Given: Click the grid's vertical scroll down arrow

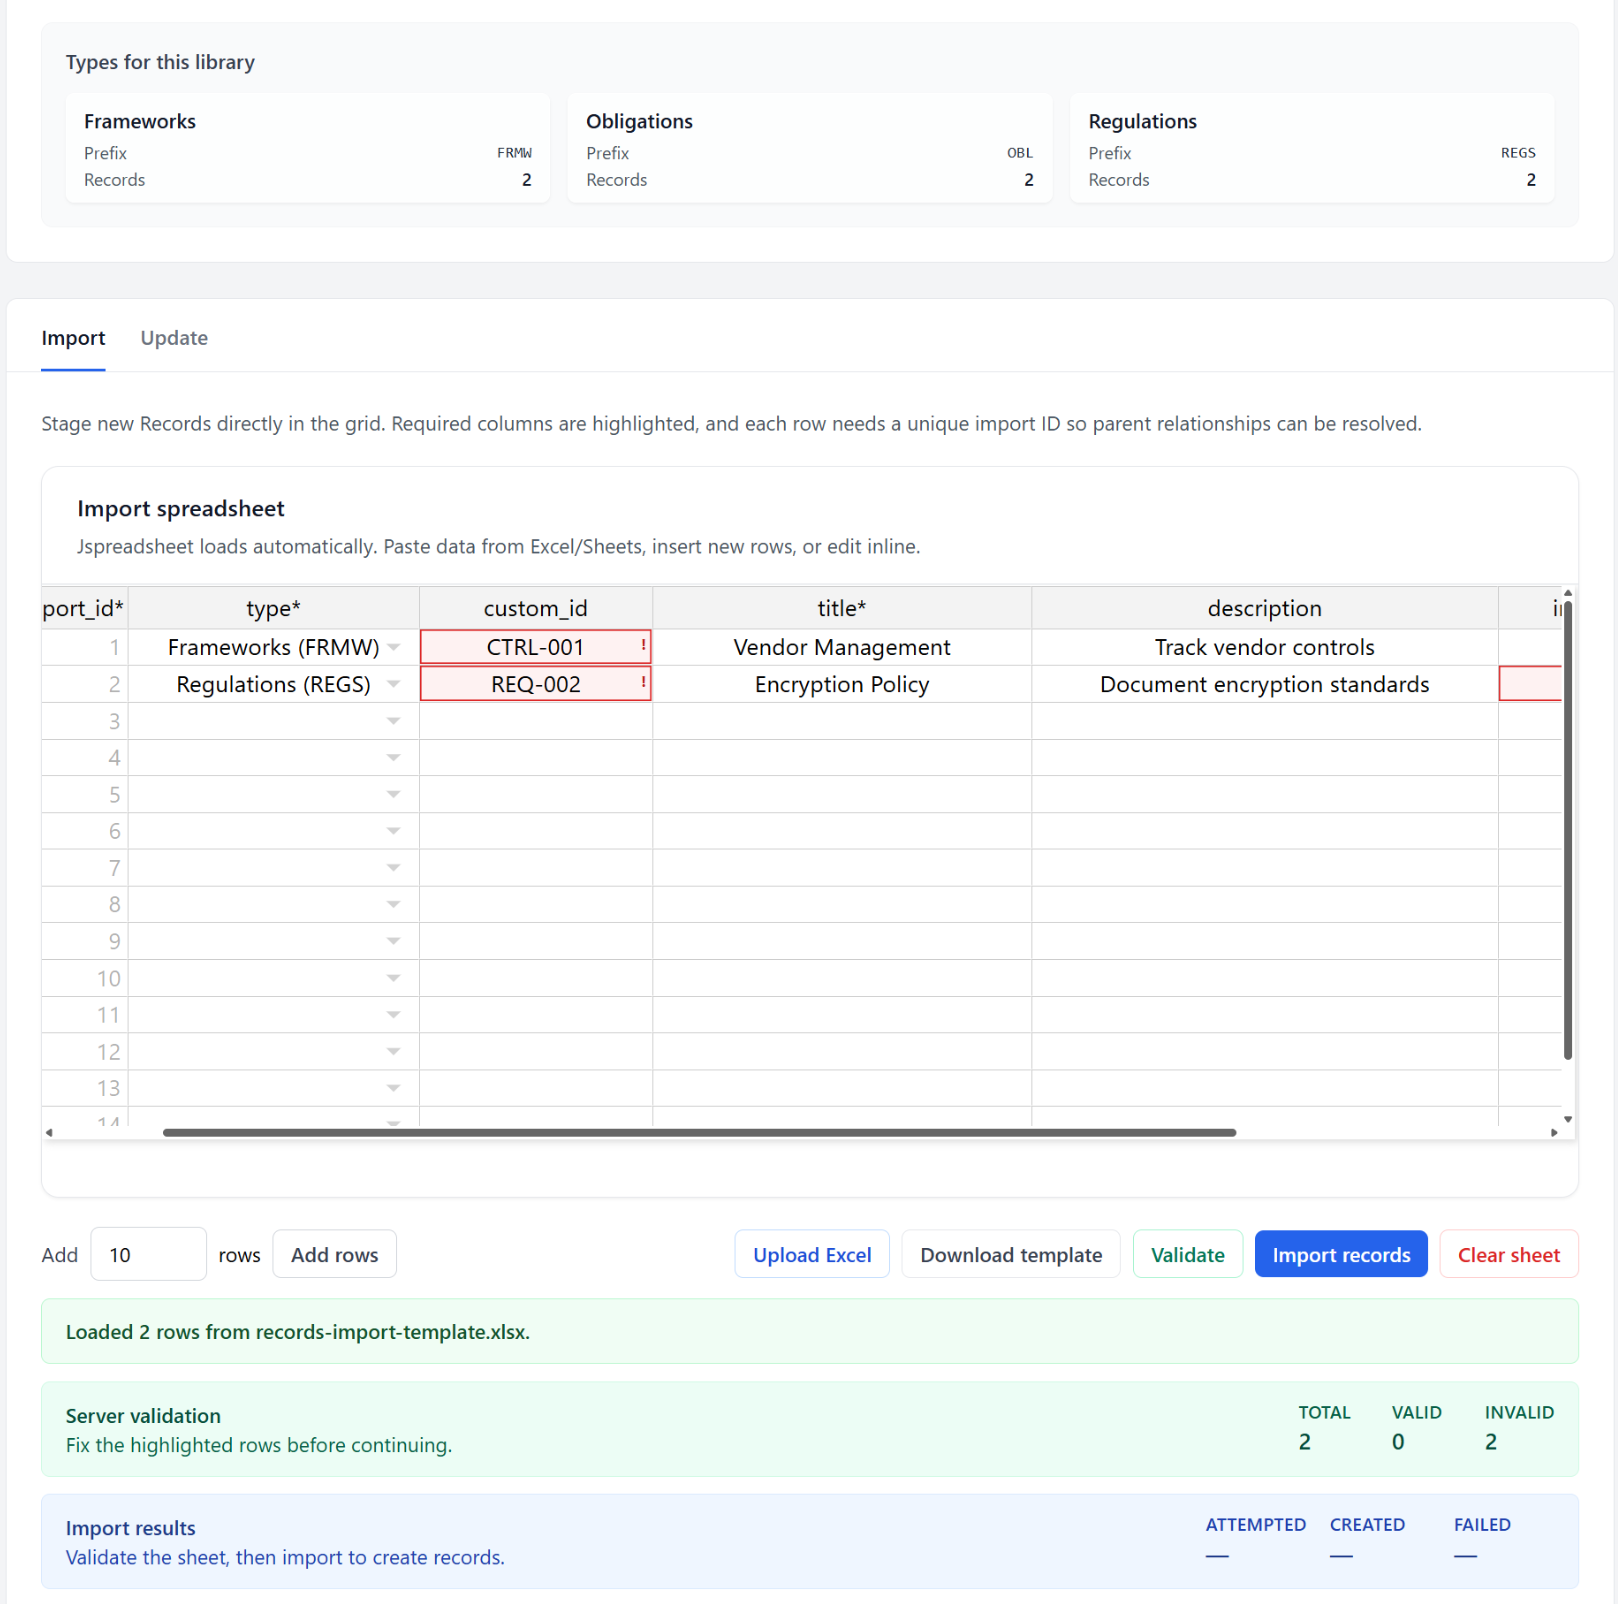Looking at the screenshot, I should pyautogui.click(x=1567, y=1119).
